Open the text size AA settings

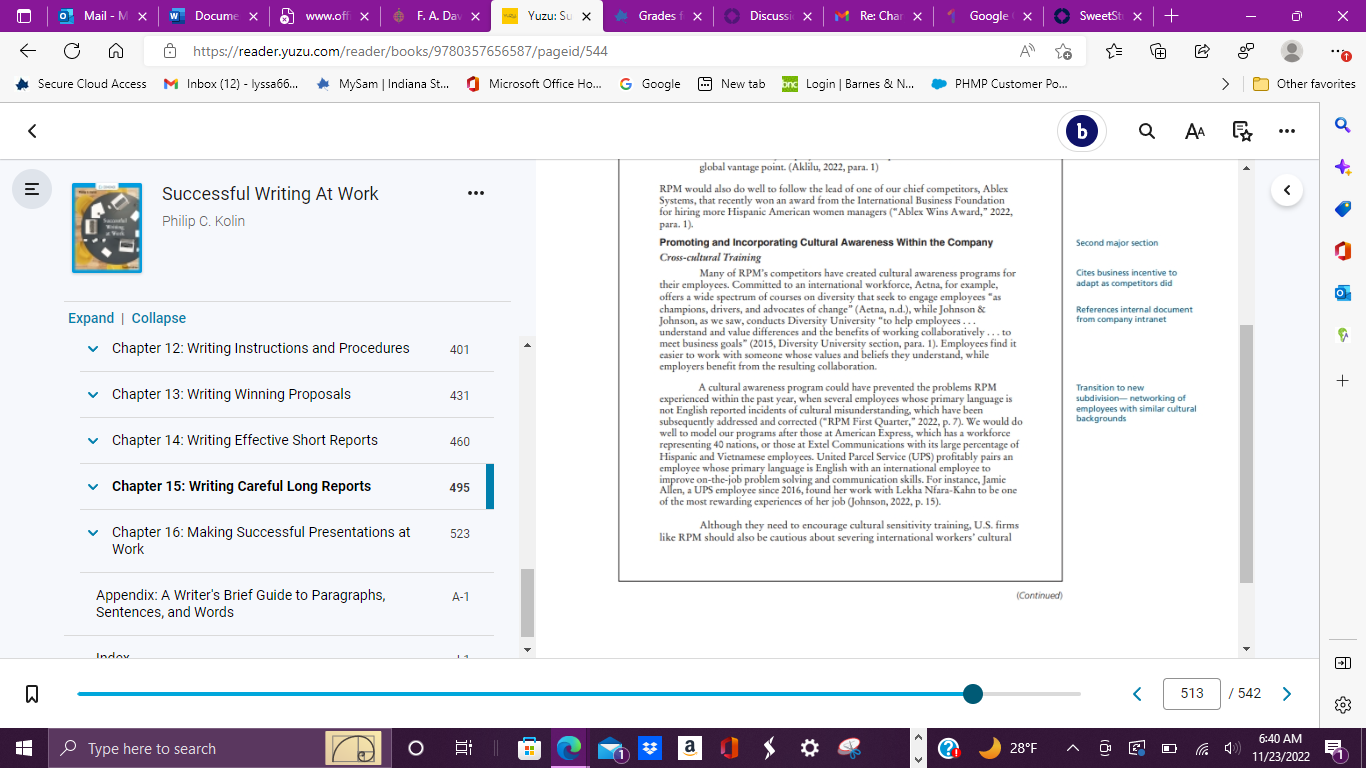point(1194,131)
